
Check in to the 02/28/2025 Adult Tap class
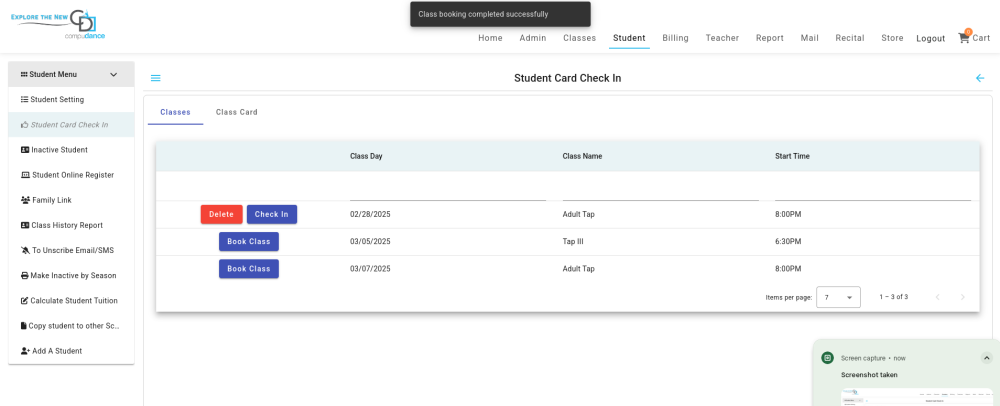(x=272, y=214)
